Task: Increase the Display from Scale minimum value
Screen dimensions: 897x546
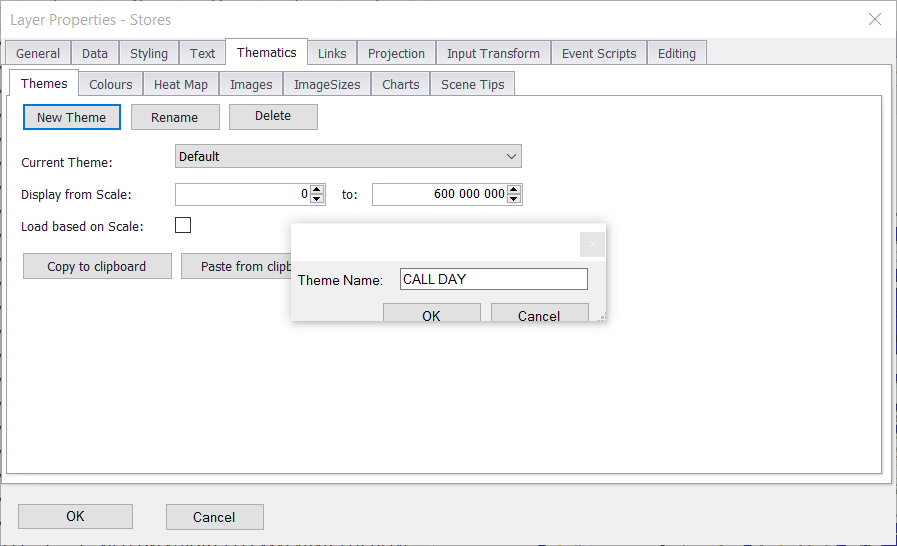Action: 317,189
